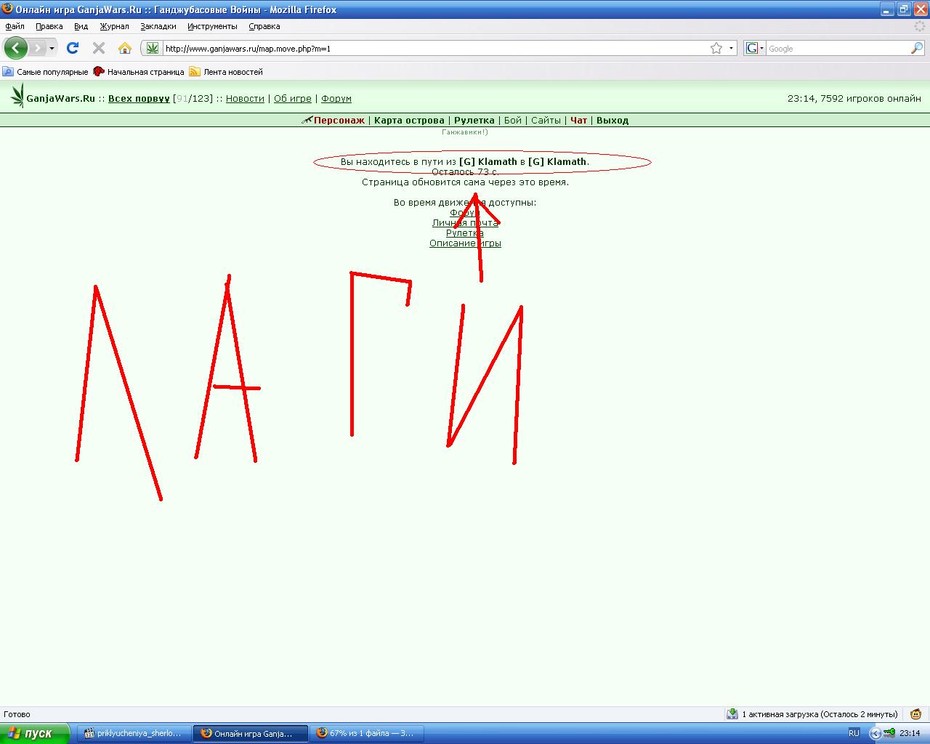Image resolution: width=930 pixels, height=744 pixels.
Task: Switch to the 67% download taskbar window
Action: pyautogui.click(x=367, y=733)
